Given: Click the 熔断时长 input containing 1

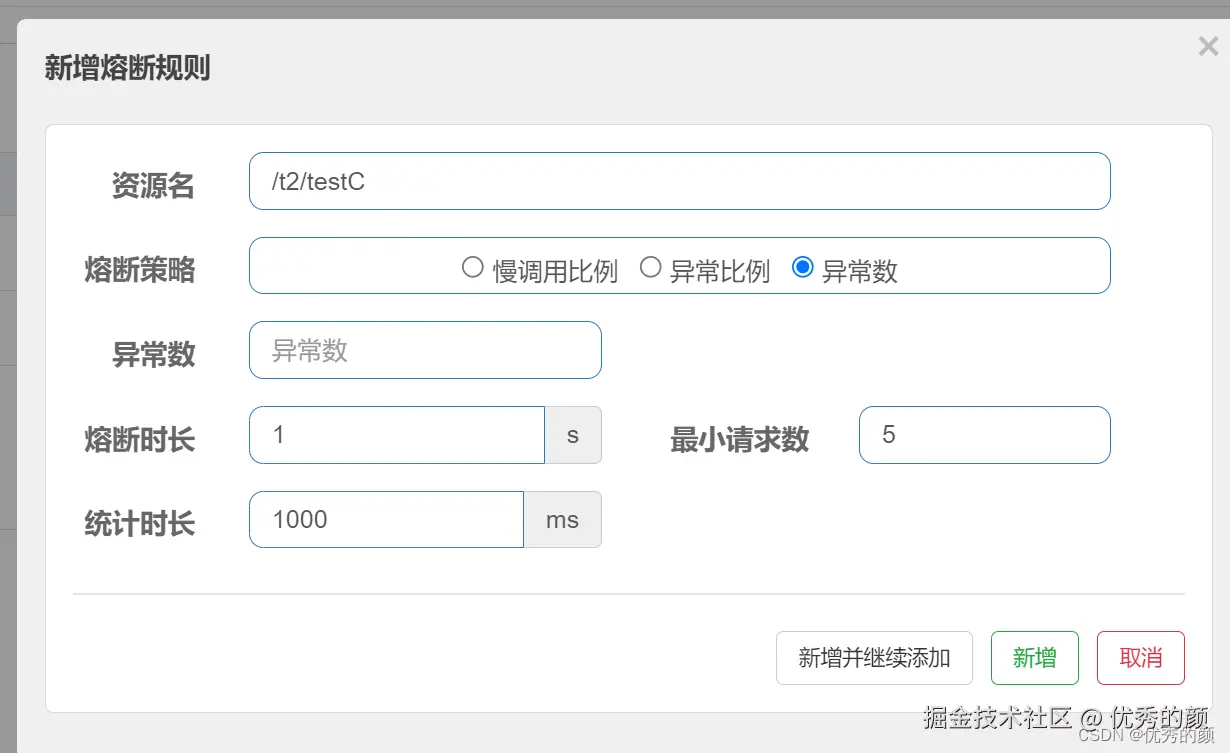Looking at the screenshot, I should [396, 435].
